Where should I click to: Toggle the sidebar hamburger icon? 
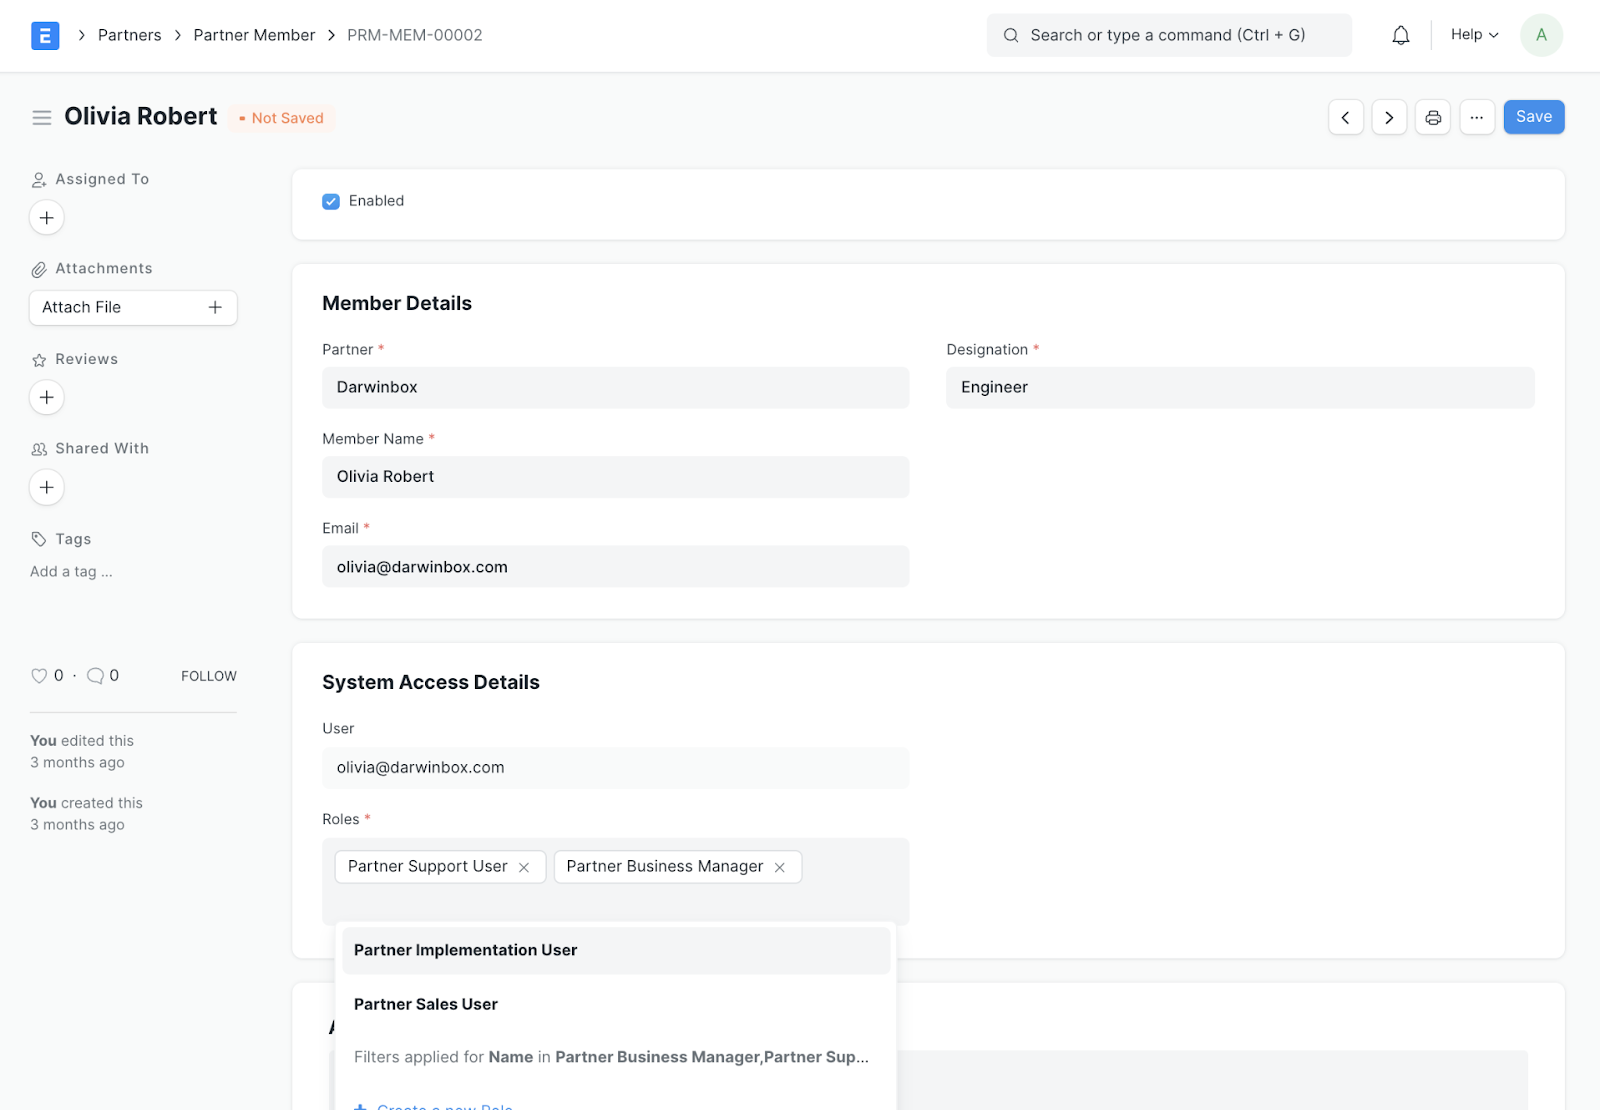pyautogui.click(x=42, y=118)
